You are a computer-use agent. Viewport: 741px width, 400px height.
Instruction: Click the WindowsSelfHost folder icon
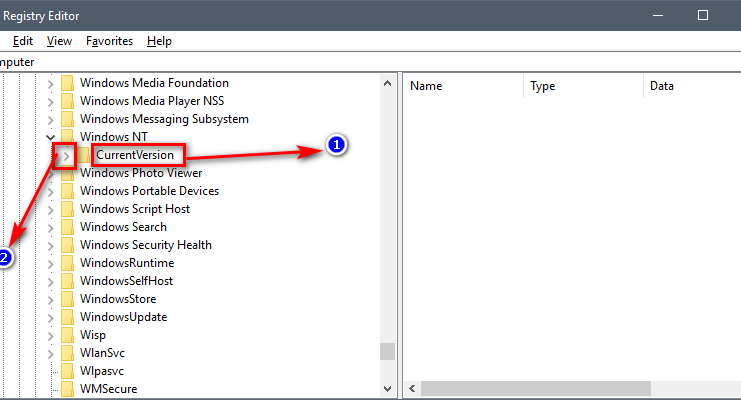pos(68,281)
